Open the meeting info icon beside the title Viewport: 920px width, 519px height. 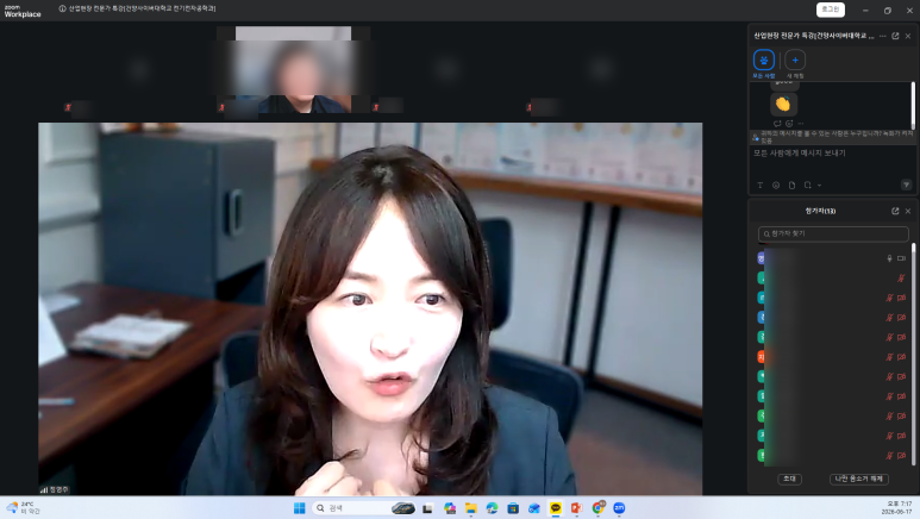click(x=62, y=9)
